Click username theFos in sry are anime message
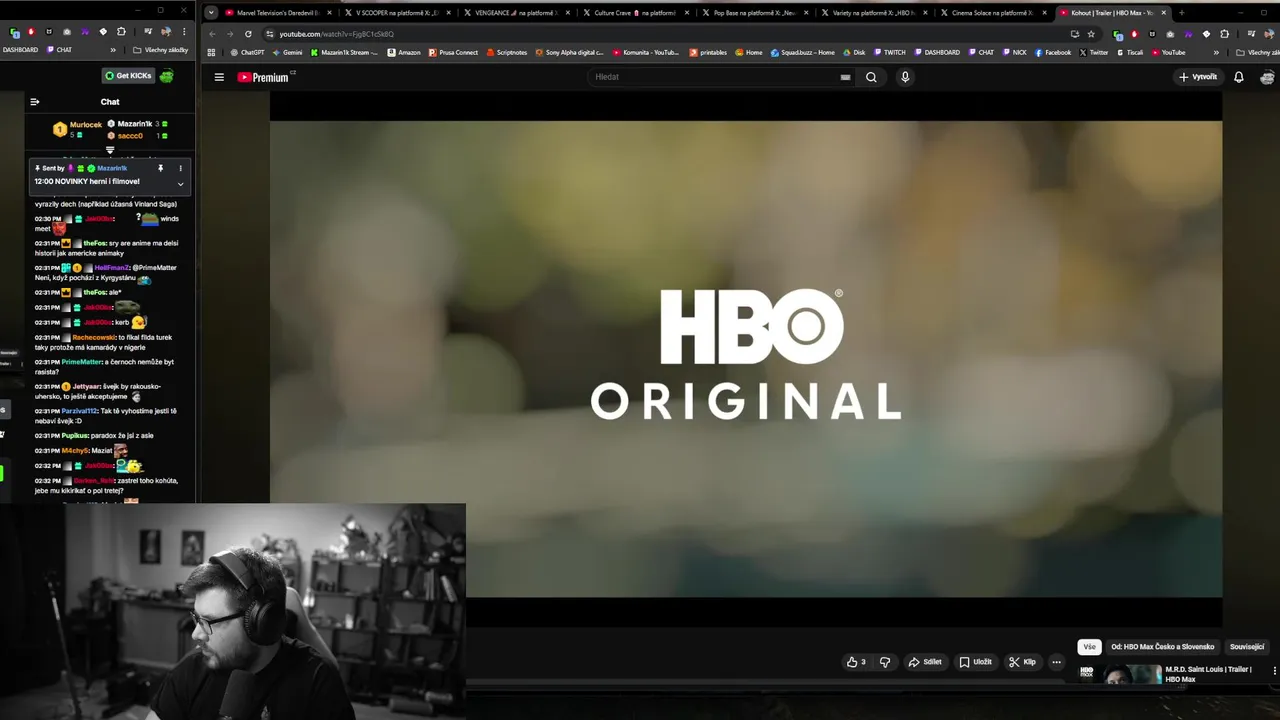Image resolution: width=1280 pixels, height=720 pixels. 94,243
